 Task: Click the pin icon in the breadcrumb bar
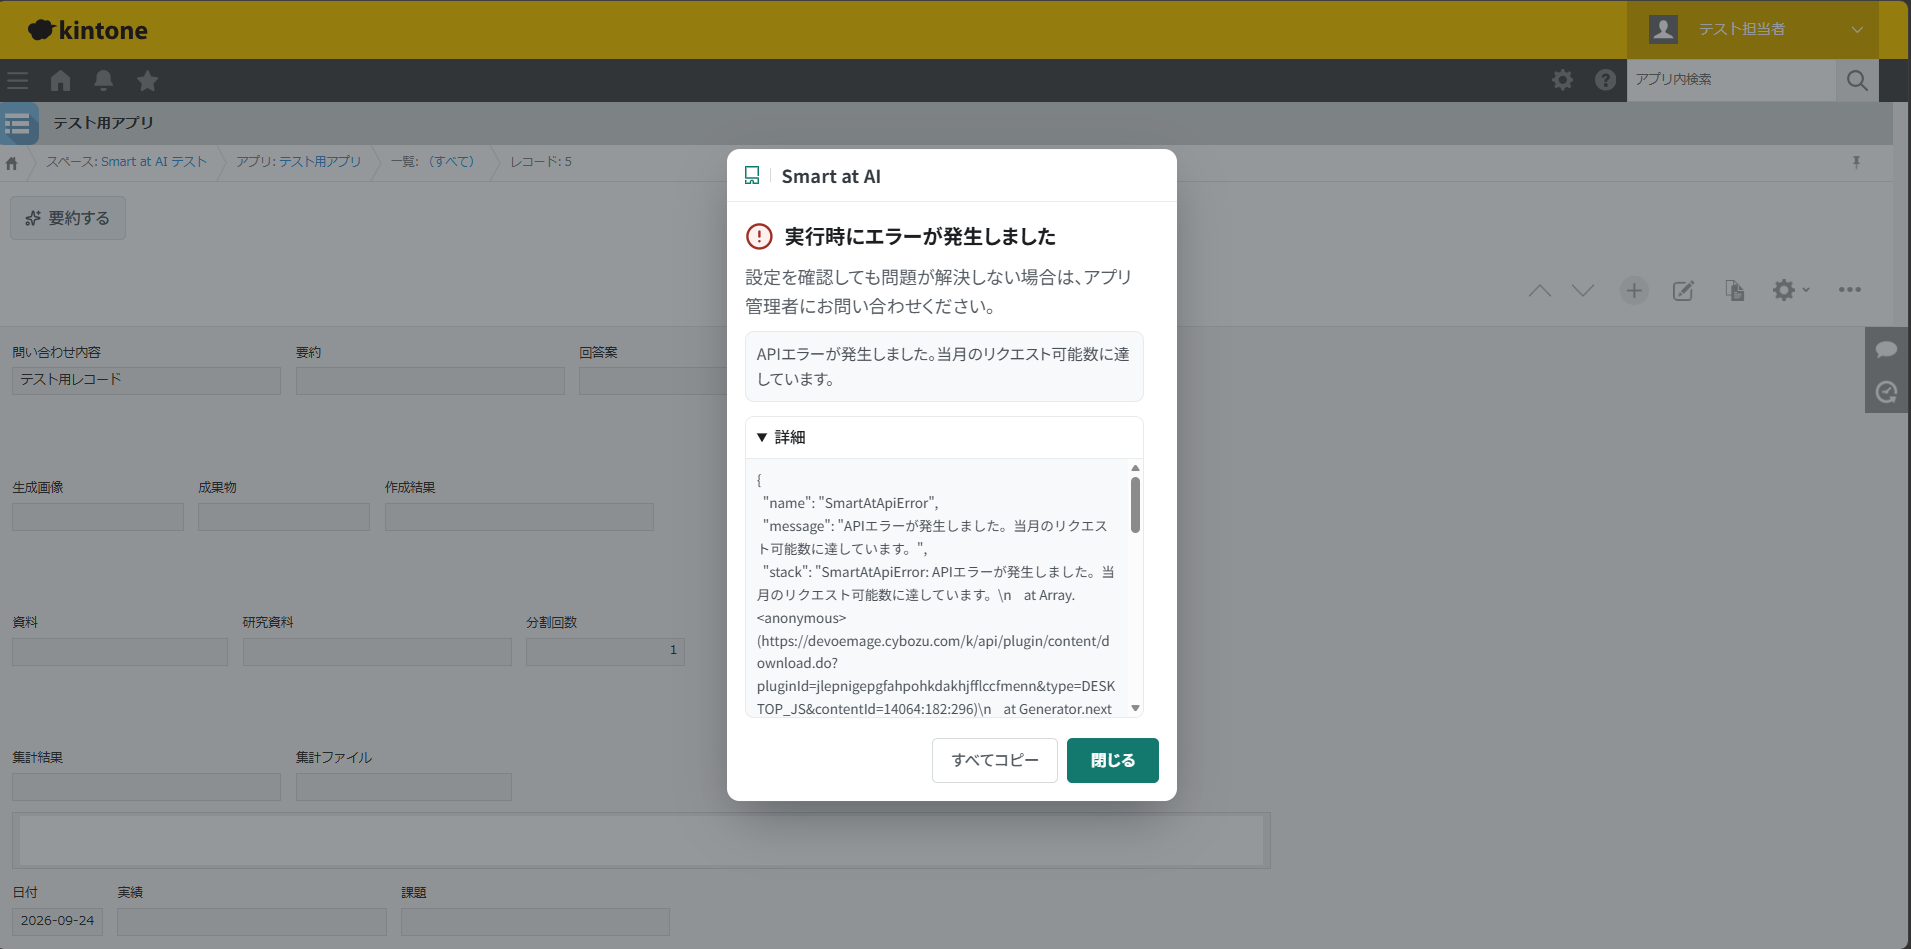(1856, 162)
